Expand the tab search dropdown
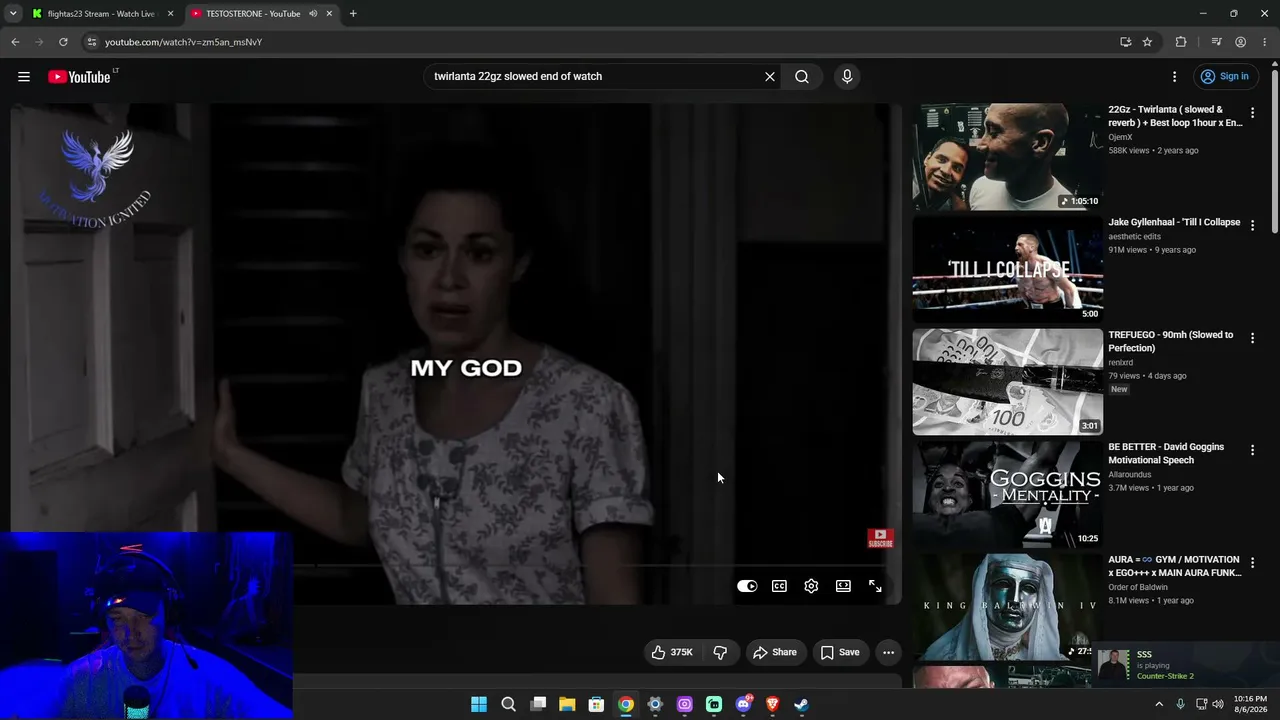This screenshot has height=720, width=1280. pyautogui.click(x=13, y=14)
